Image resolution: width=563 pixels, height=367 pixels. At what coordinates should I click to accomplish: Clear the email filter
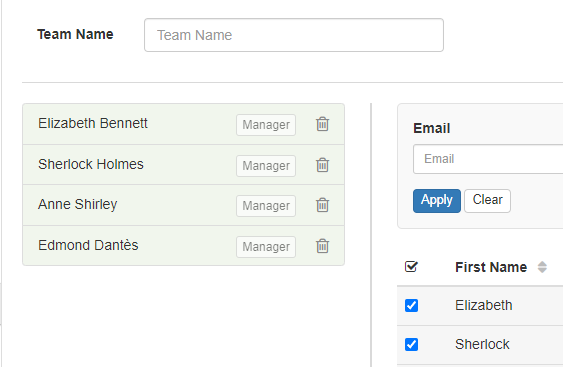[x=487, y=201]
